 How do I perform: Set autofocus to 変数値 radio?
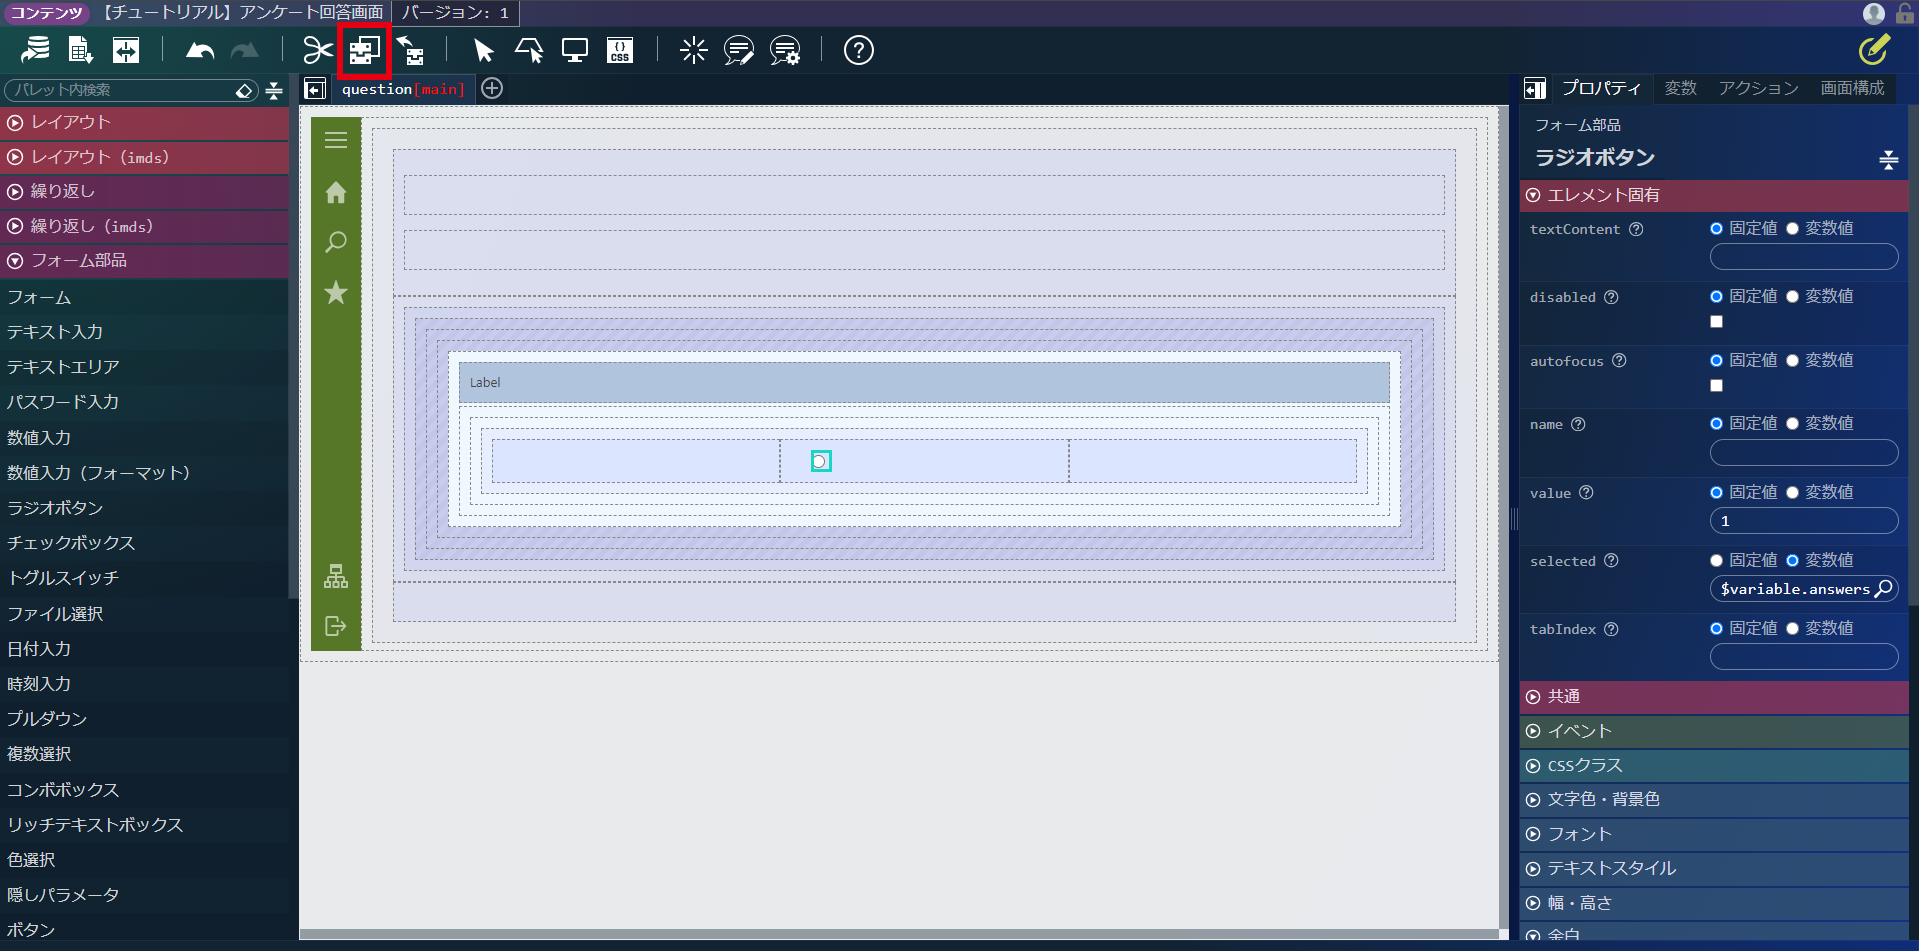[1792, 360]
